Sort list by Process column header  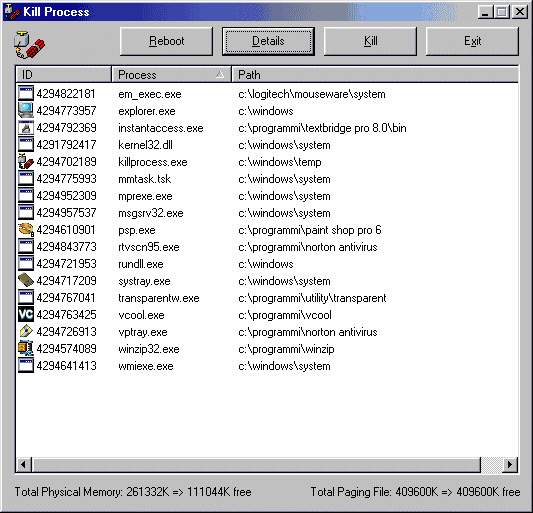171,74
